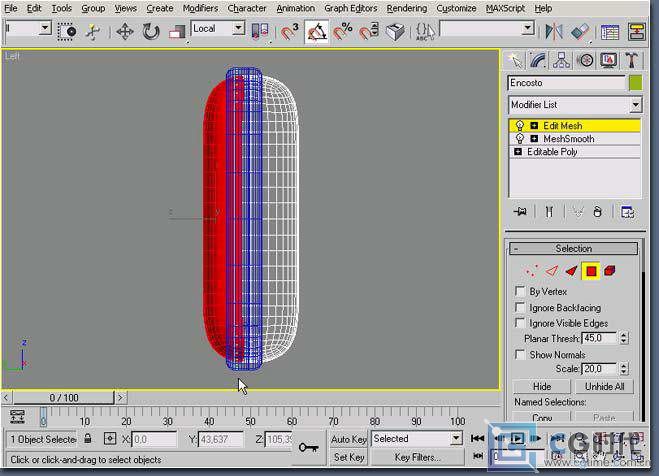Expand the Editable Poly sub-levels
This screenshot has width=659, height=476.
518,152
